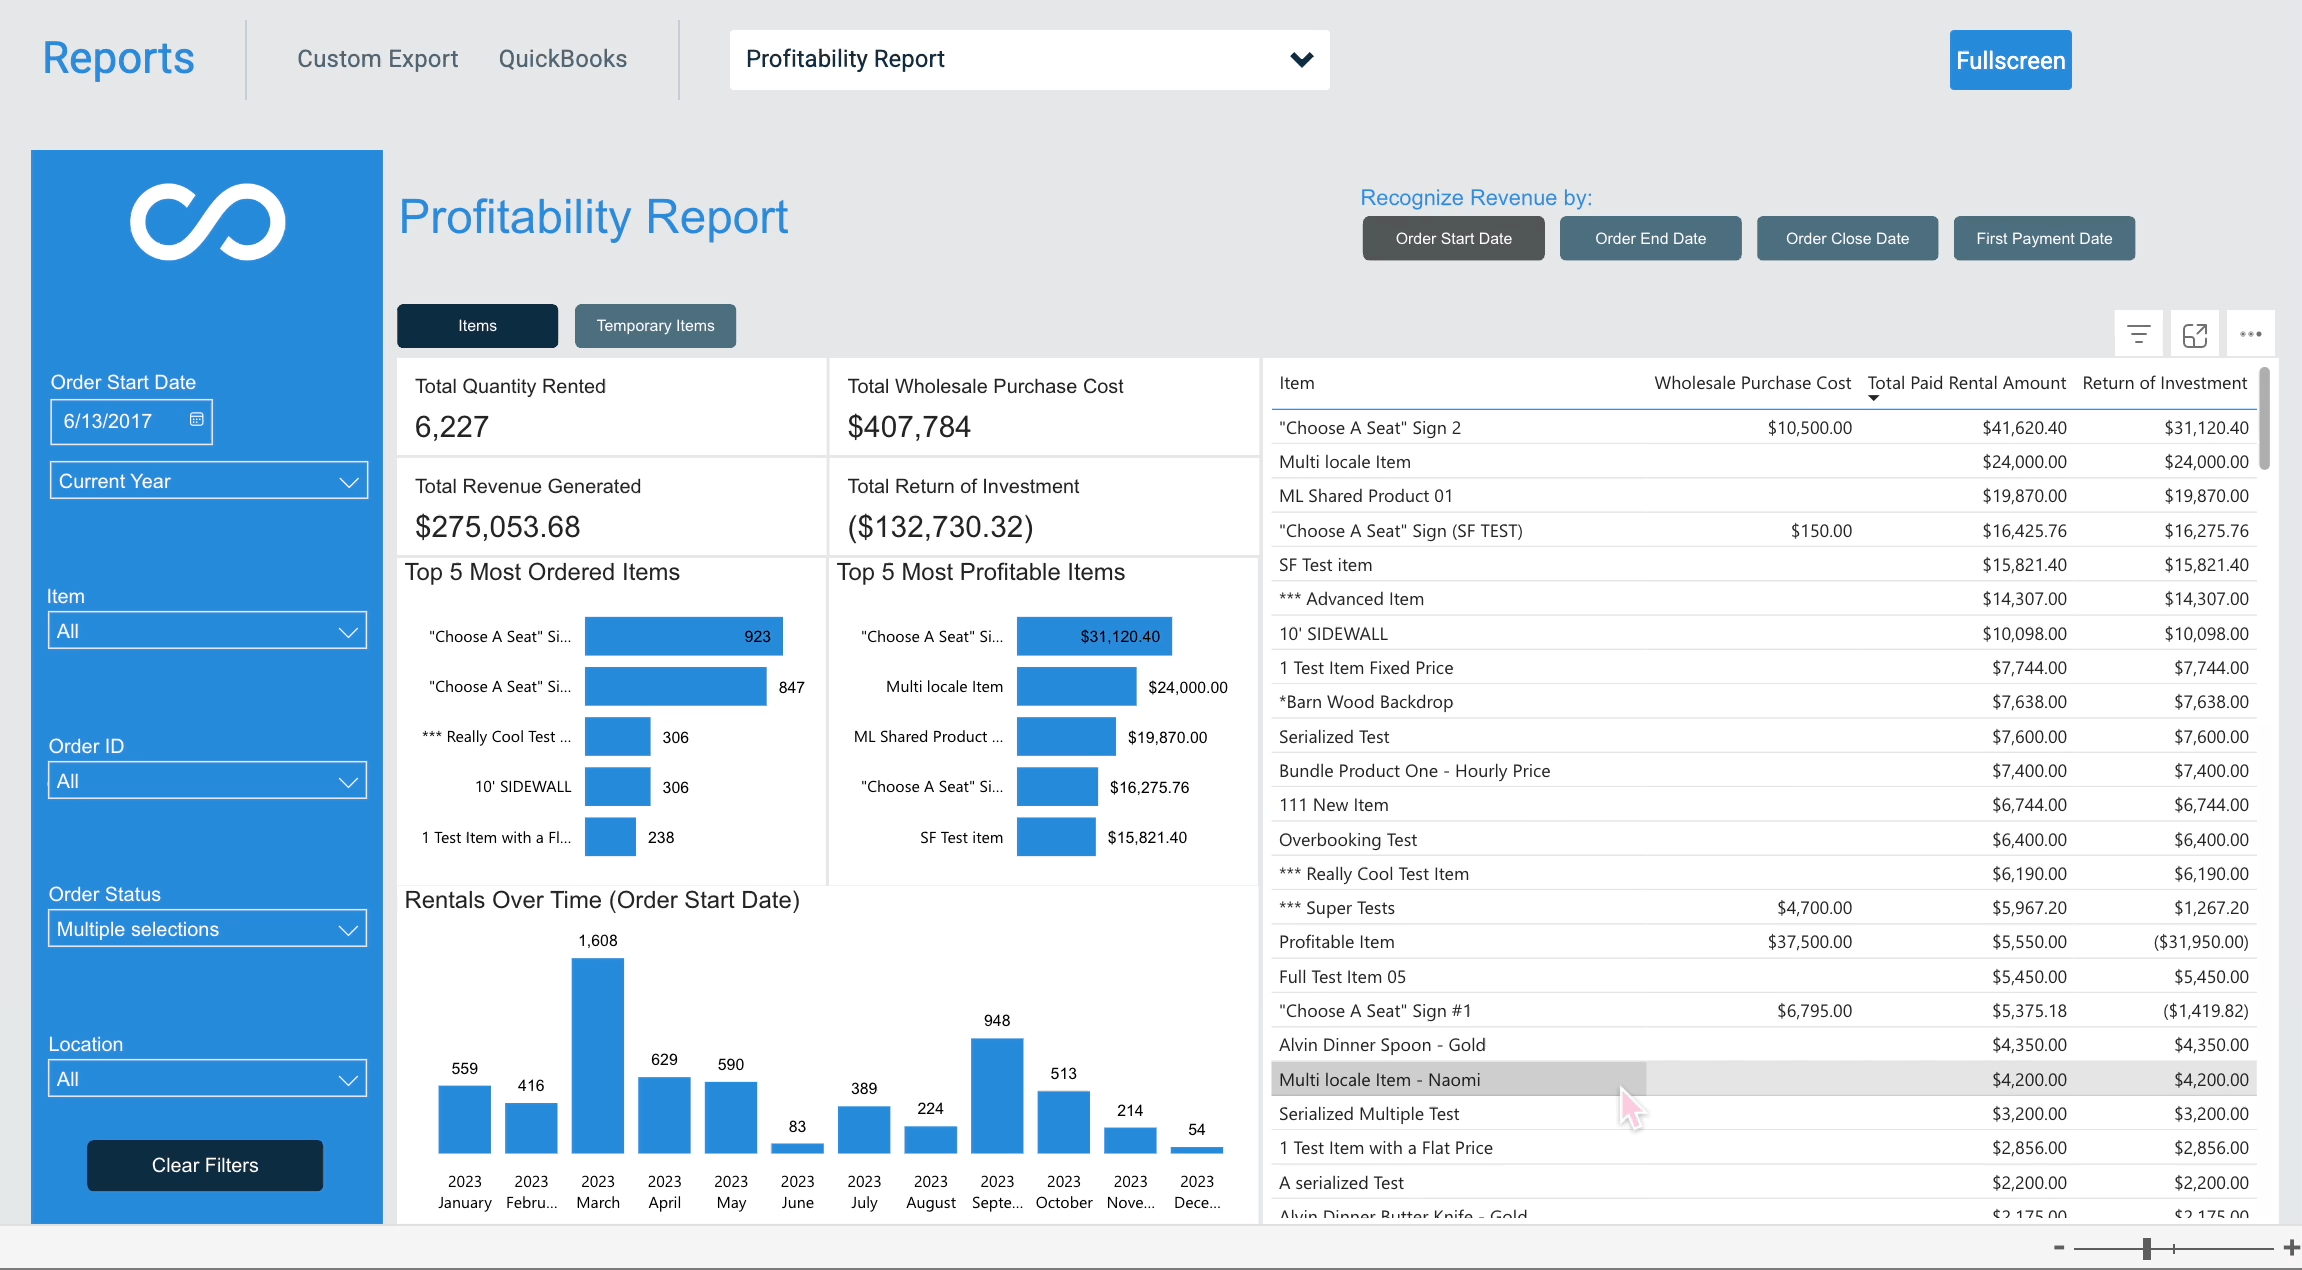The width and height of the screenshot is (2302, 1270).
Task: Click the Total Wholesale Purchase Cost card
Action: click(x=1044, y=407)
